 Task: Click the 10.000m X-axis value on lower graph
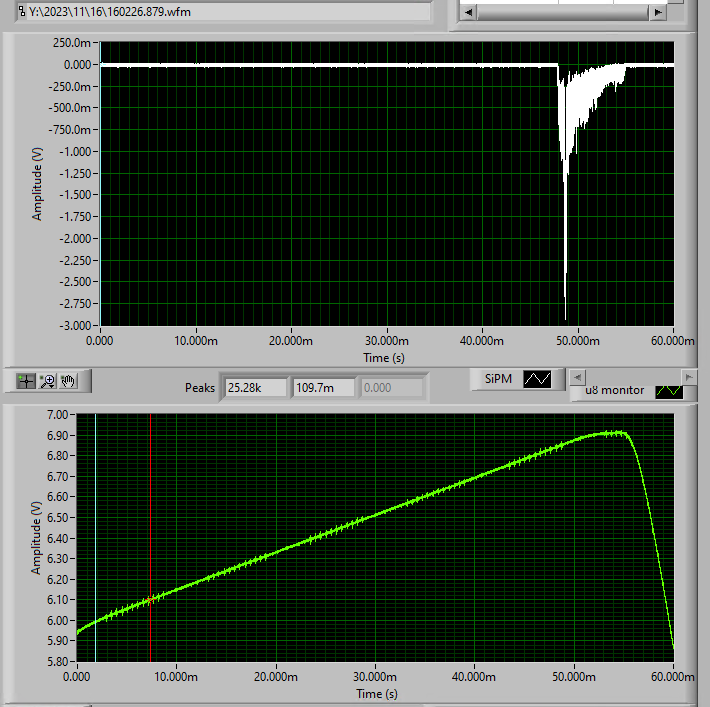[x=176, y=677]
